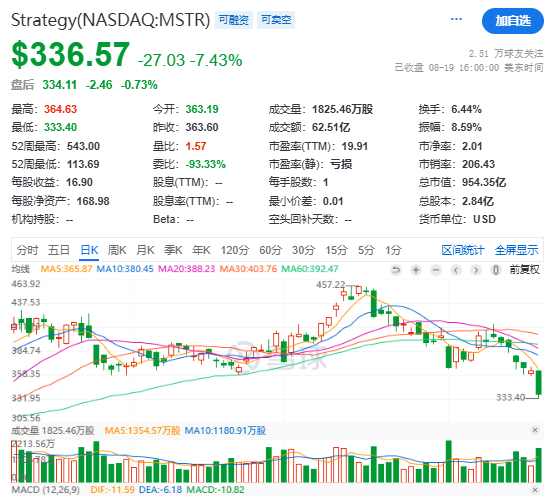Click the 2.51 万球友关注 follower count
Screen dimensions: 558x496
pos(506,54)
